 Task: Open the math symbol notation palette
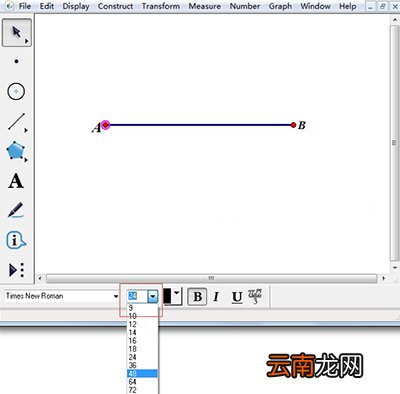pos(255,296)
